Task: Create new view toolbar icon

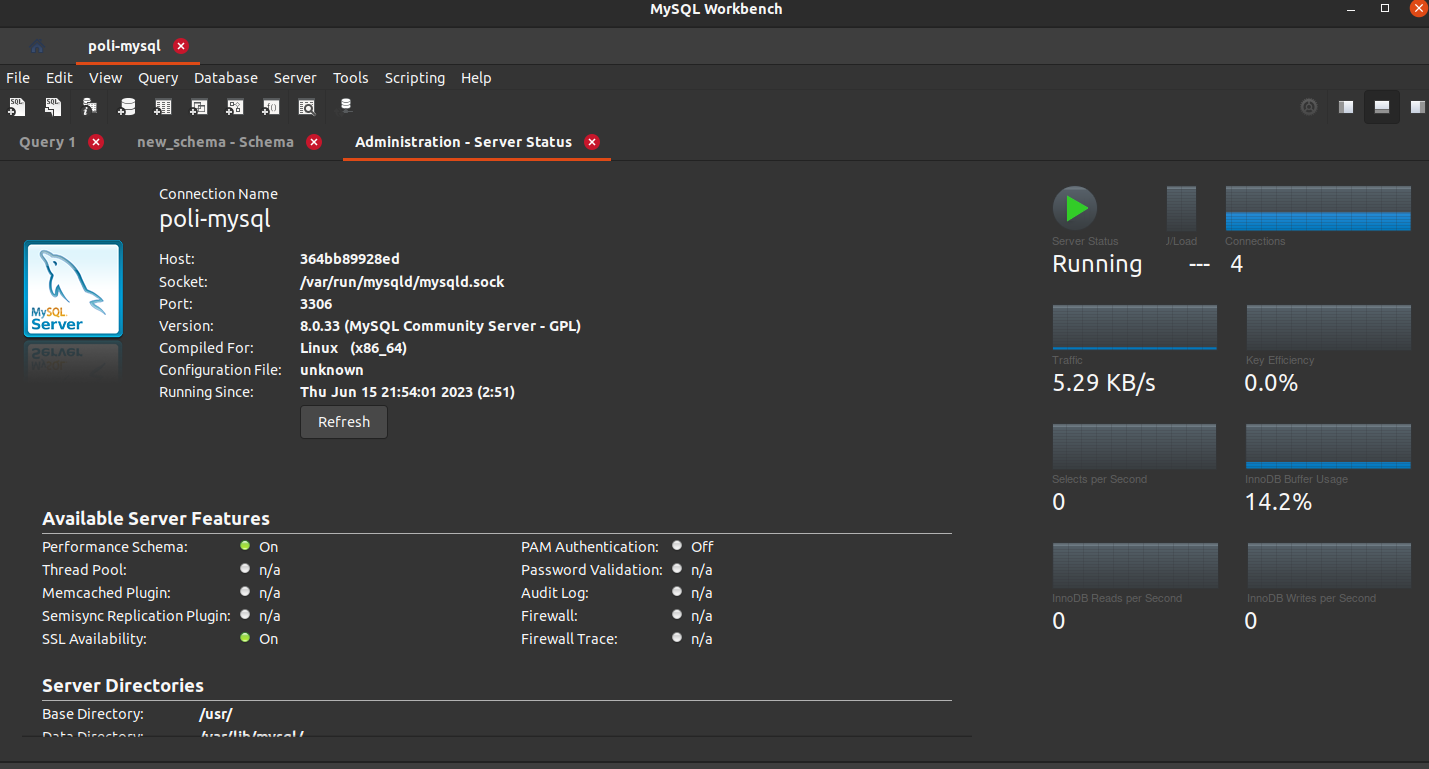Action: 199,106
